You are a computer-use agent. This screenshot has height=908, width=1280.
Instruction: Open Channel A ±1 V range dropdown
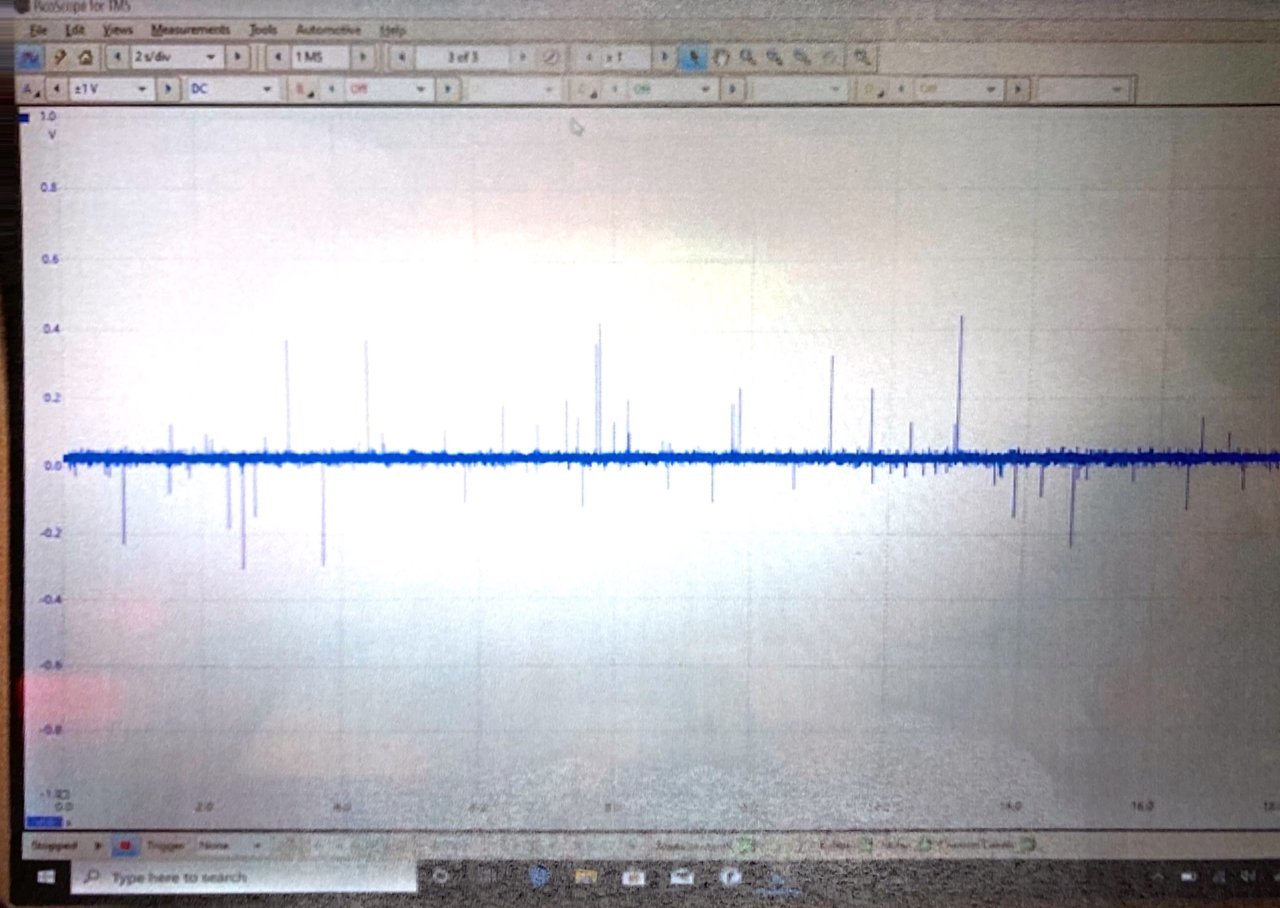[x=110, y=89]
